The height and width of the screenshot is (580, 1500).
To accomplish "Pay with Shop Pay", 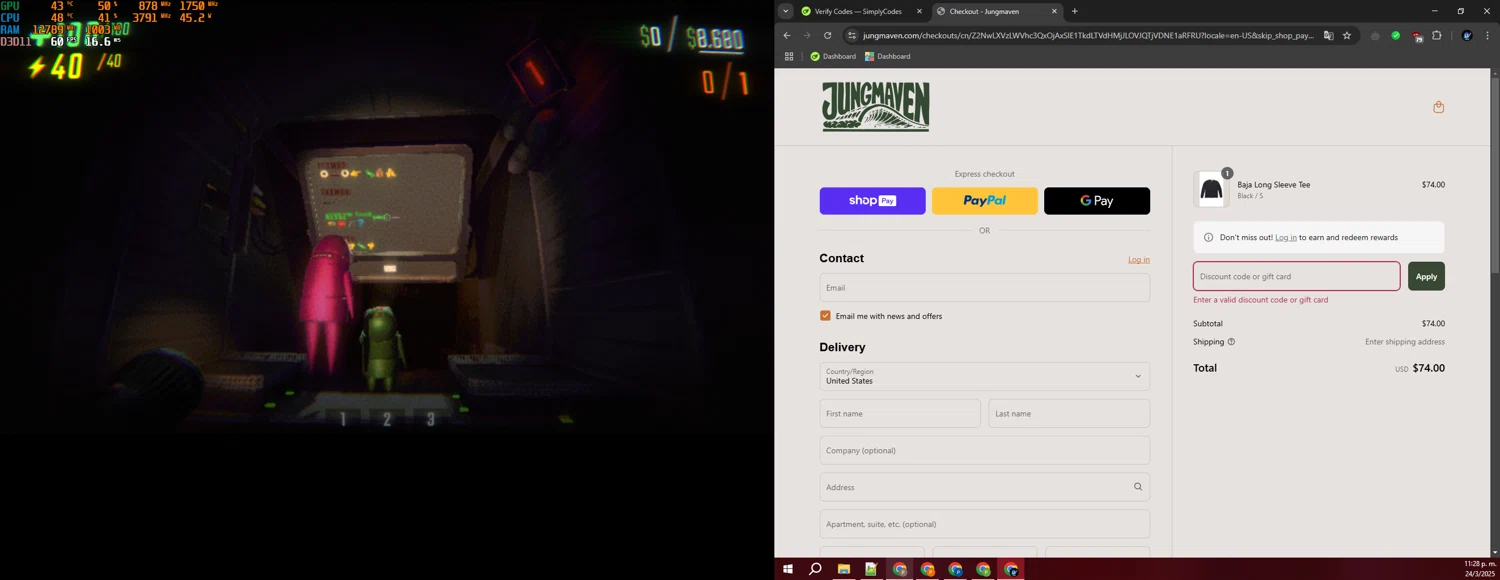I will point(872,200).
